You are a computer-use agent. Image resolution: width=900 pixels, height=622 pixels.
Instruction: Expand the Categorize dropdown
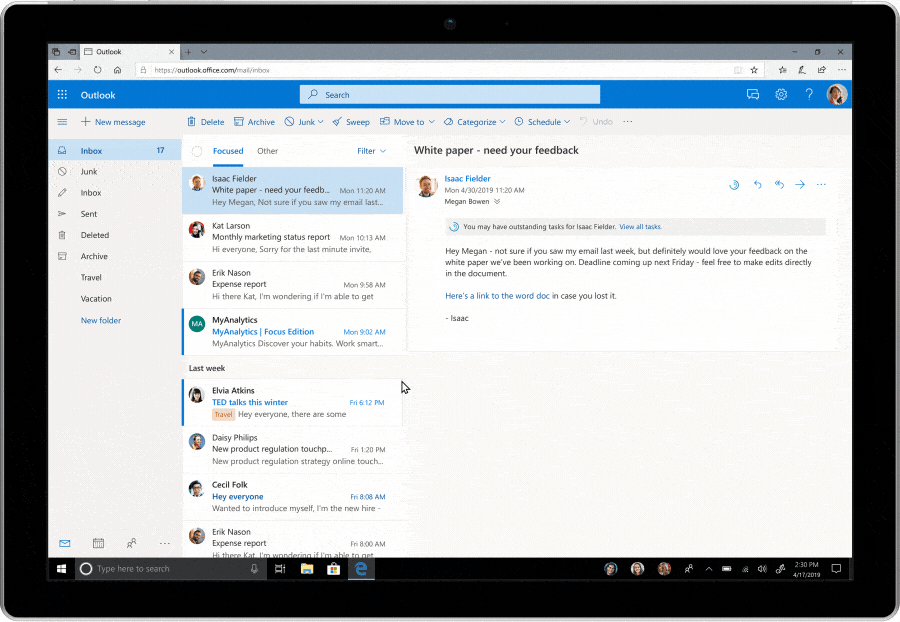click(474, 121)
